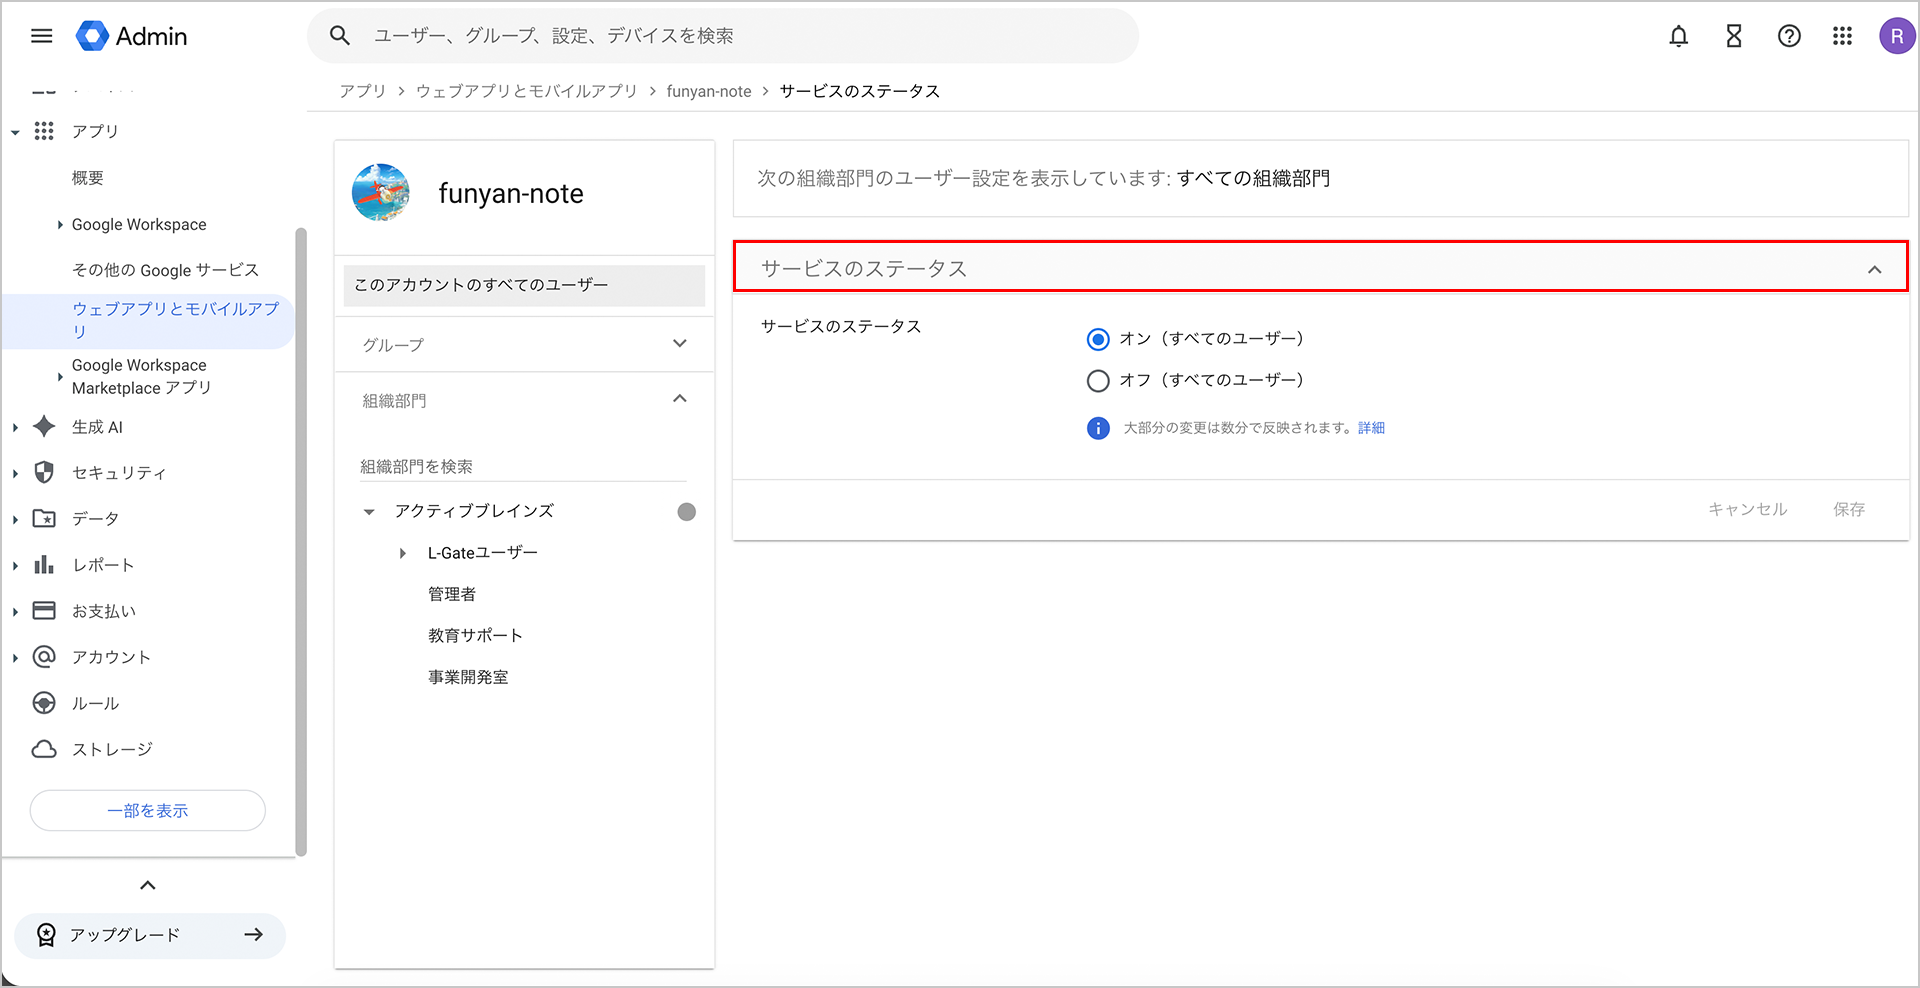
Task: Click the 詳細 link
Action: [1371, 428]
